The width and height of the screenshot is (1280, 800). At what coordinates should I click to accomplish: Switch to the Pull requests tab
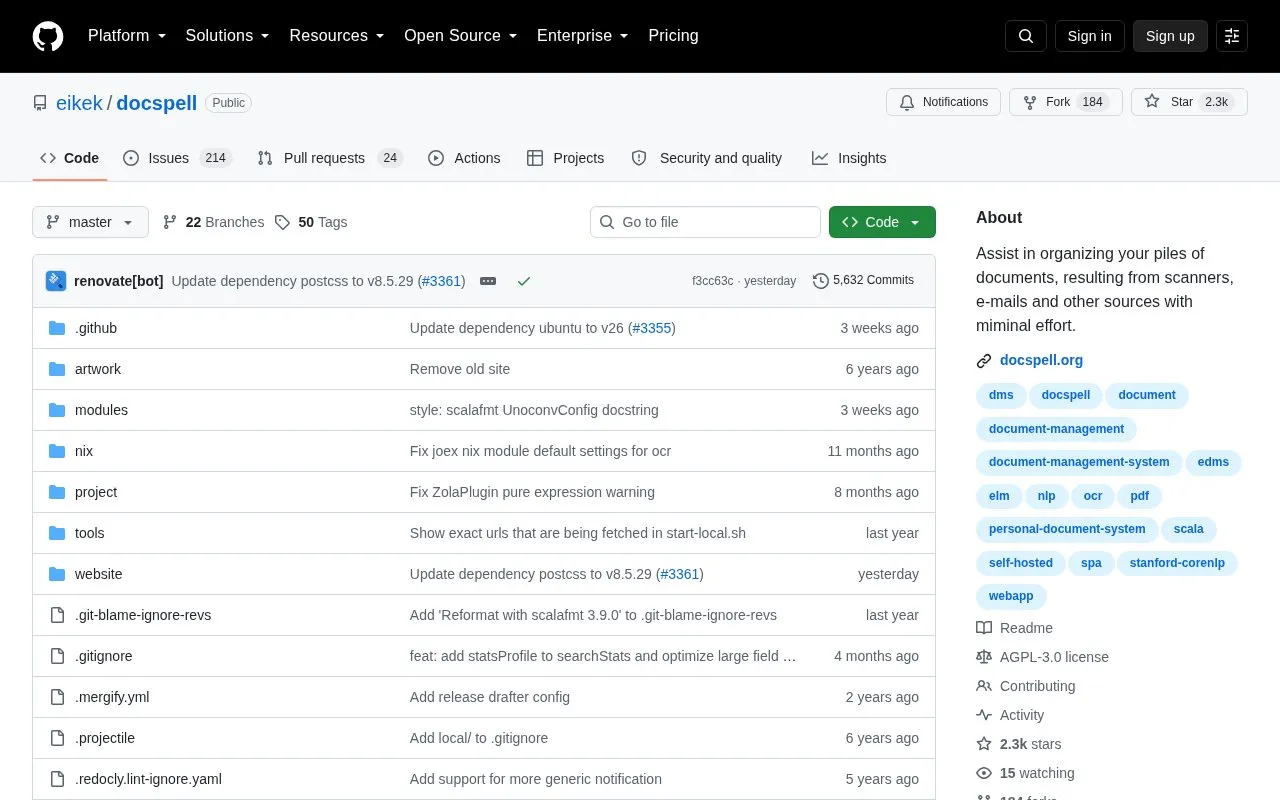point(329,158)
